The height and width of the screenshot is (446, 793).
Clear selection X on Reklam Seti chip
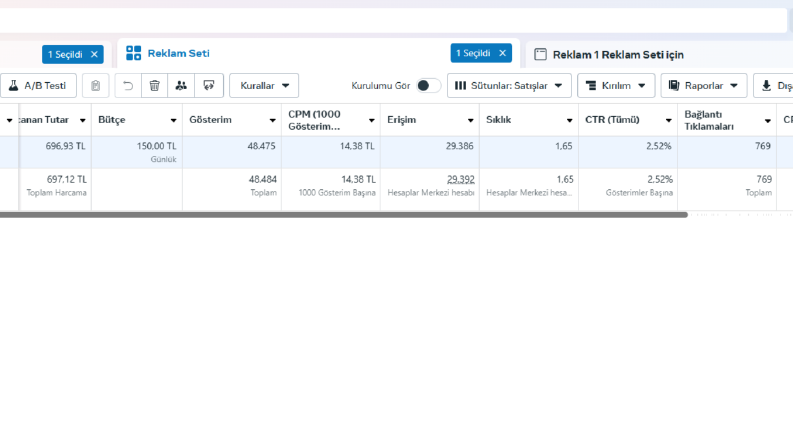(x=502, y=53)
